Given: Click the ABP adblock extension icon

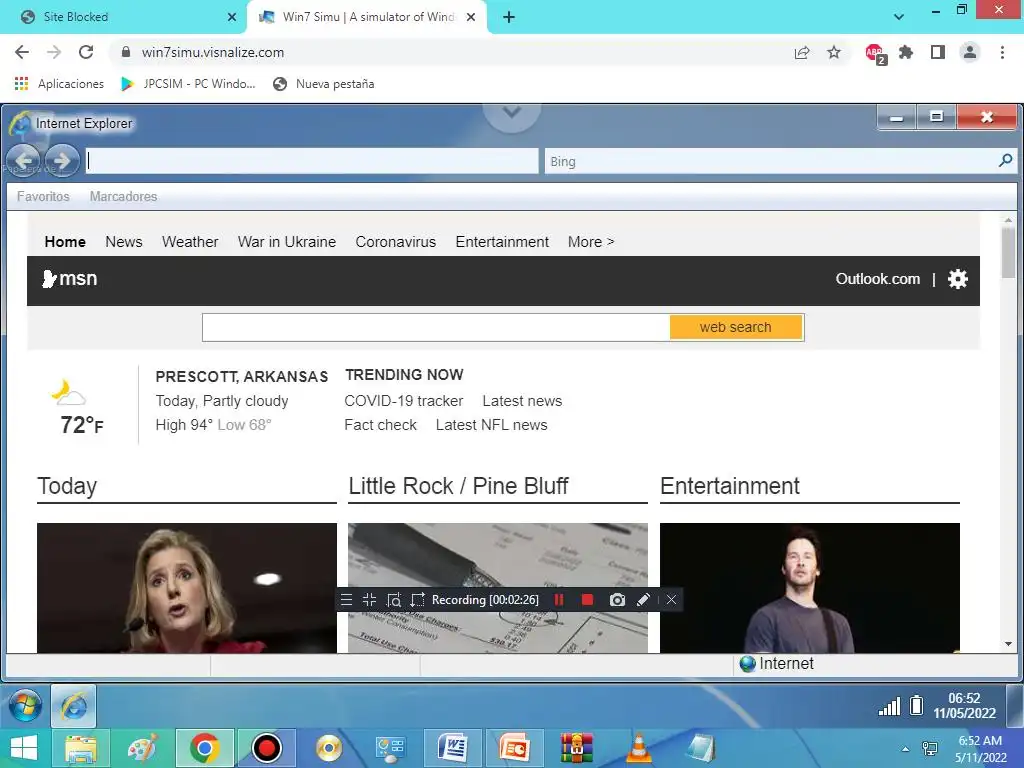Looking at the screenshot, I should tap(875, 54).
